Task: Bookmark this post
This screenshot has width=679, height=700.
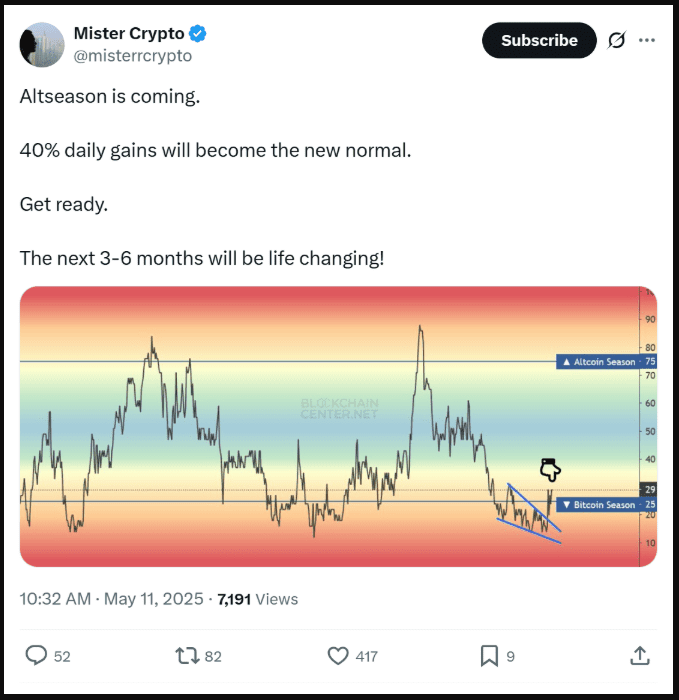Action: click(x=489, y=655)
